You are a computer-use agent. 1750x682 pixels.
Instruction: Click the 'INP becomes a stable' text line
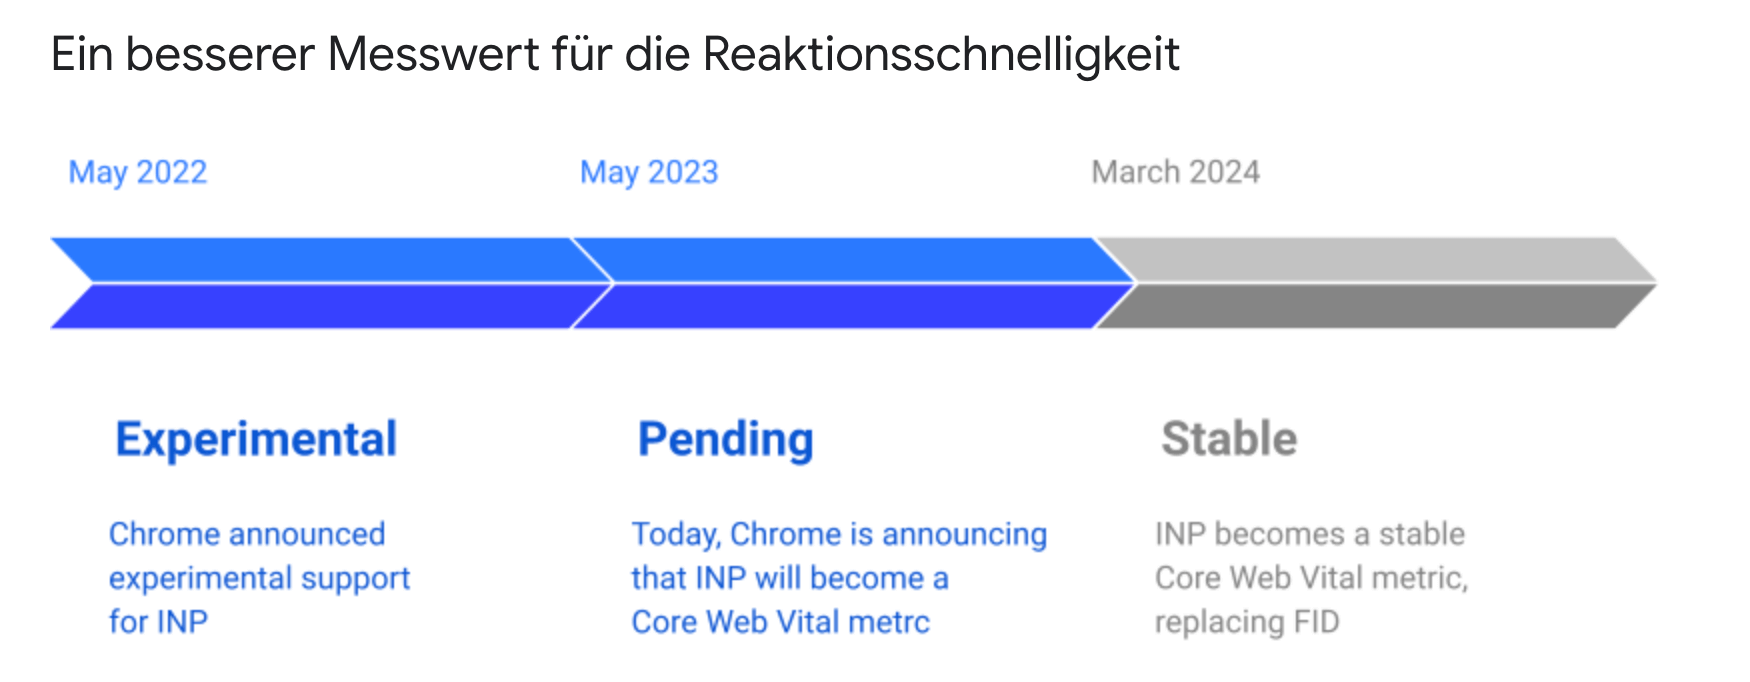click(1309, 534)
